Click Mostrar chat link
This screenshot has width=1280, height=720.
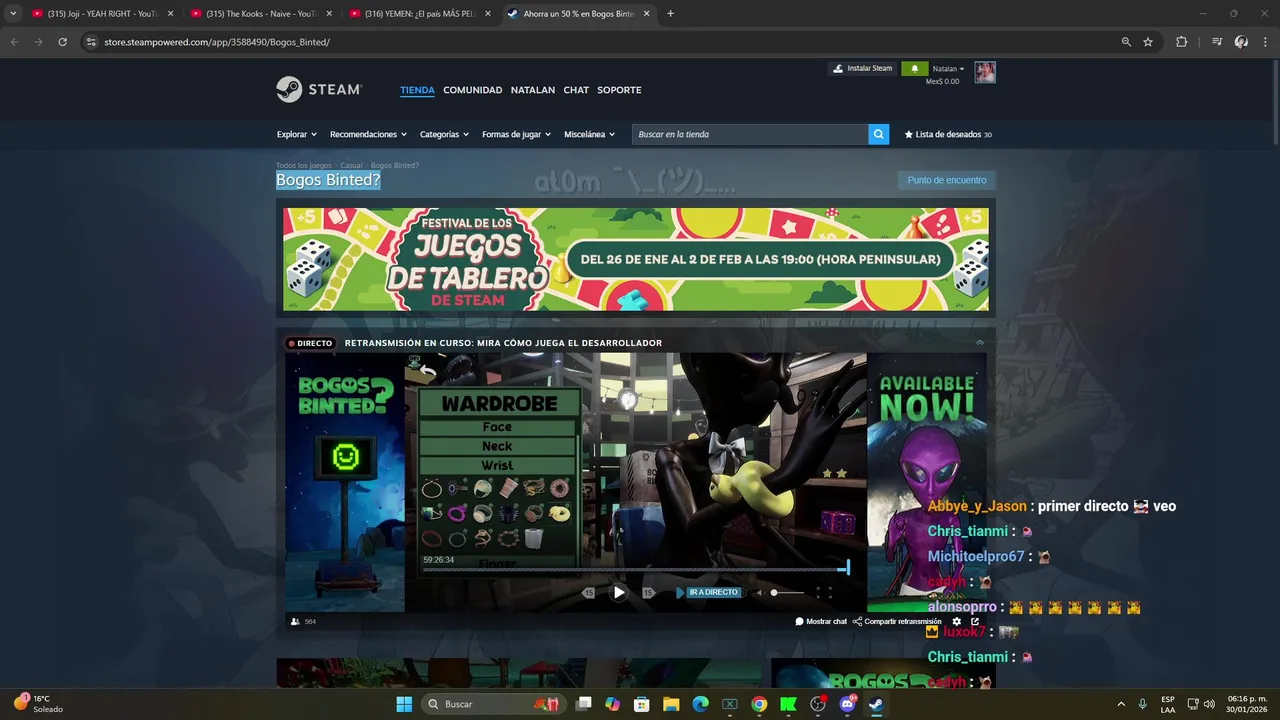pos(821,621)
